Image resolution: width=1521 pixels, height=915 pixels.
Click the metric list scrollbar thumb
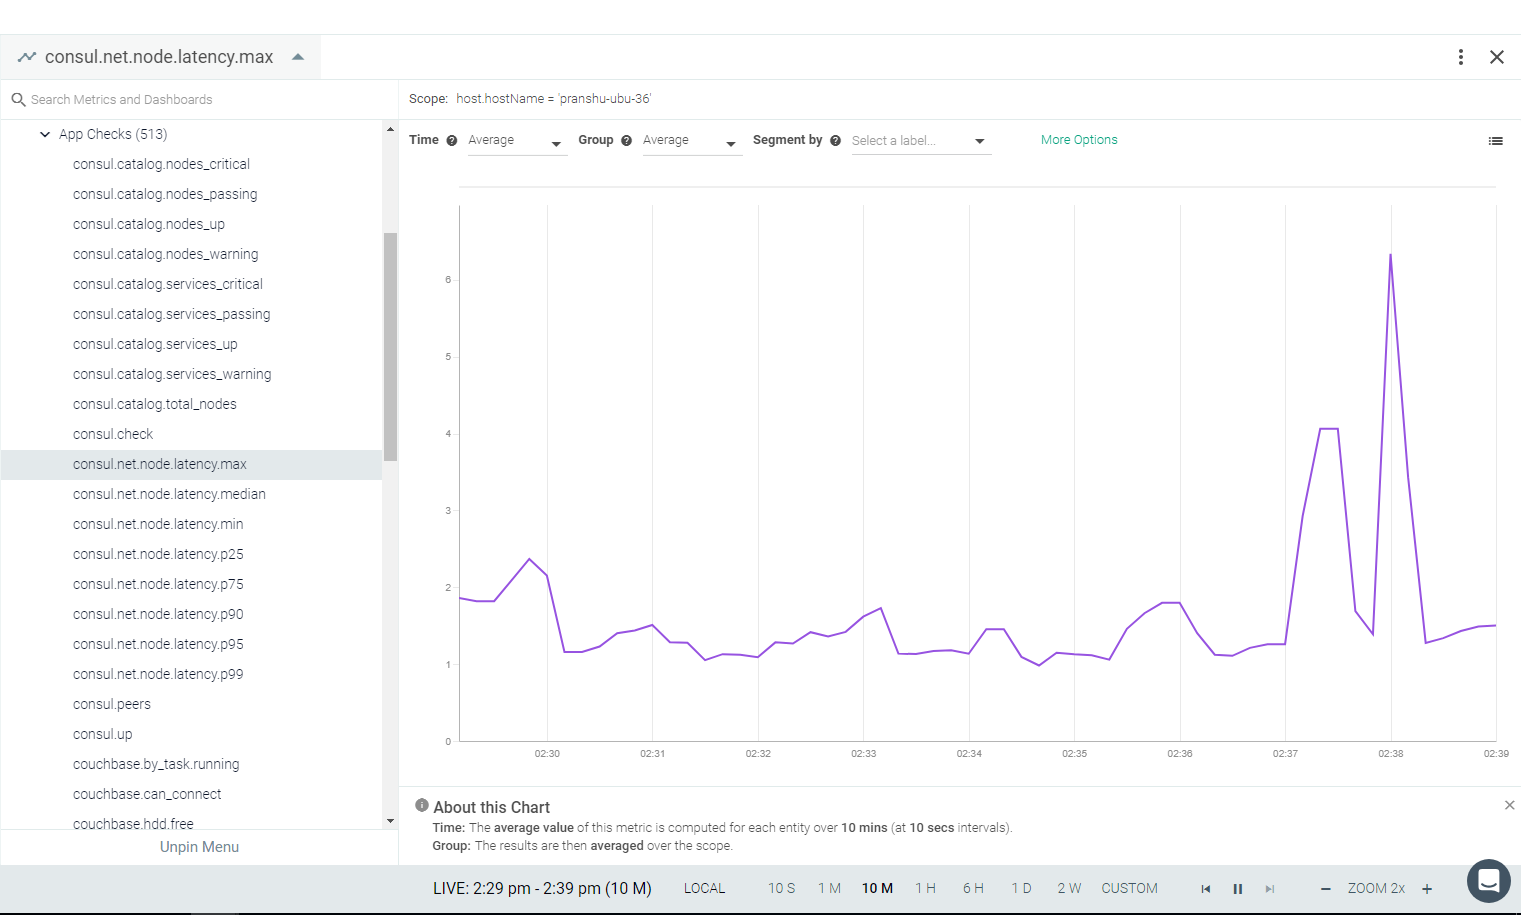click(x=390, y=347)
